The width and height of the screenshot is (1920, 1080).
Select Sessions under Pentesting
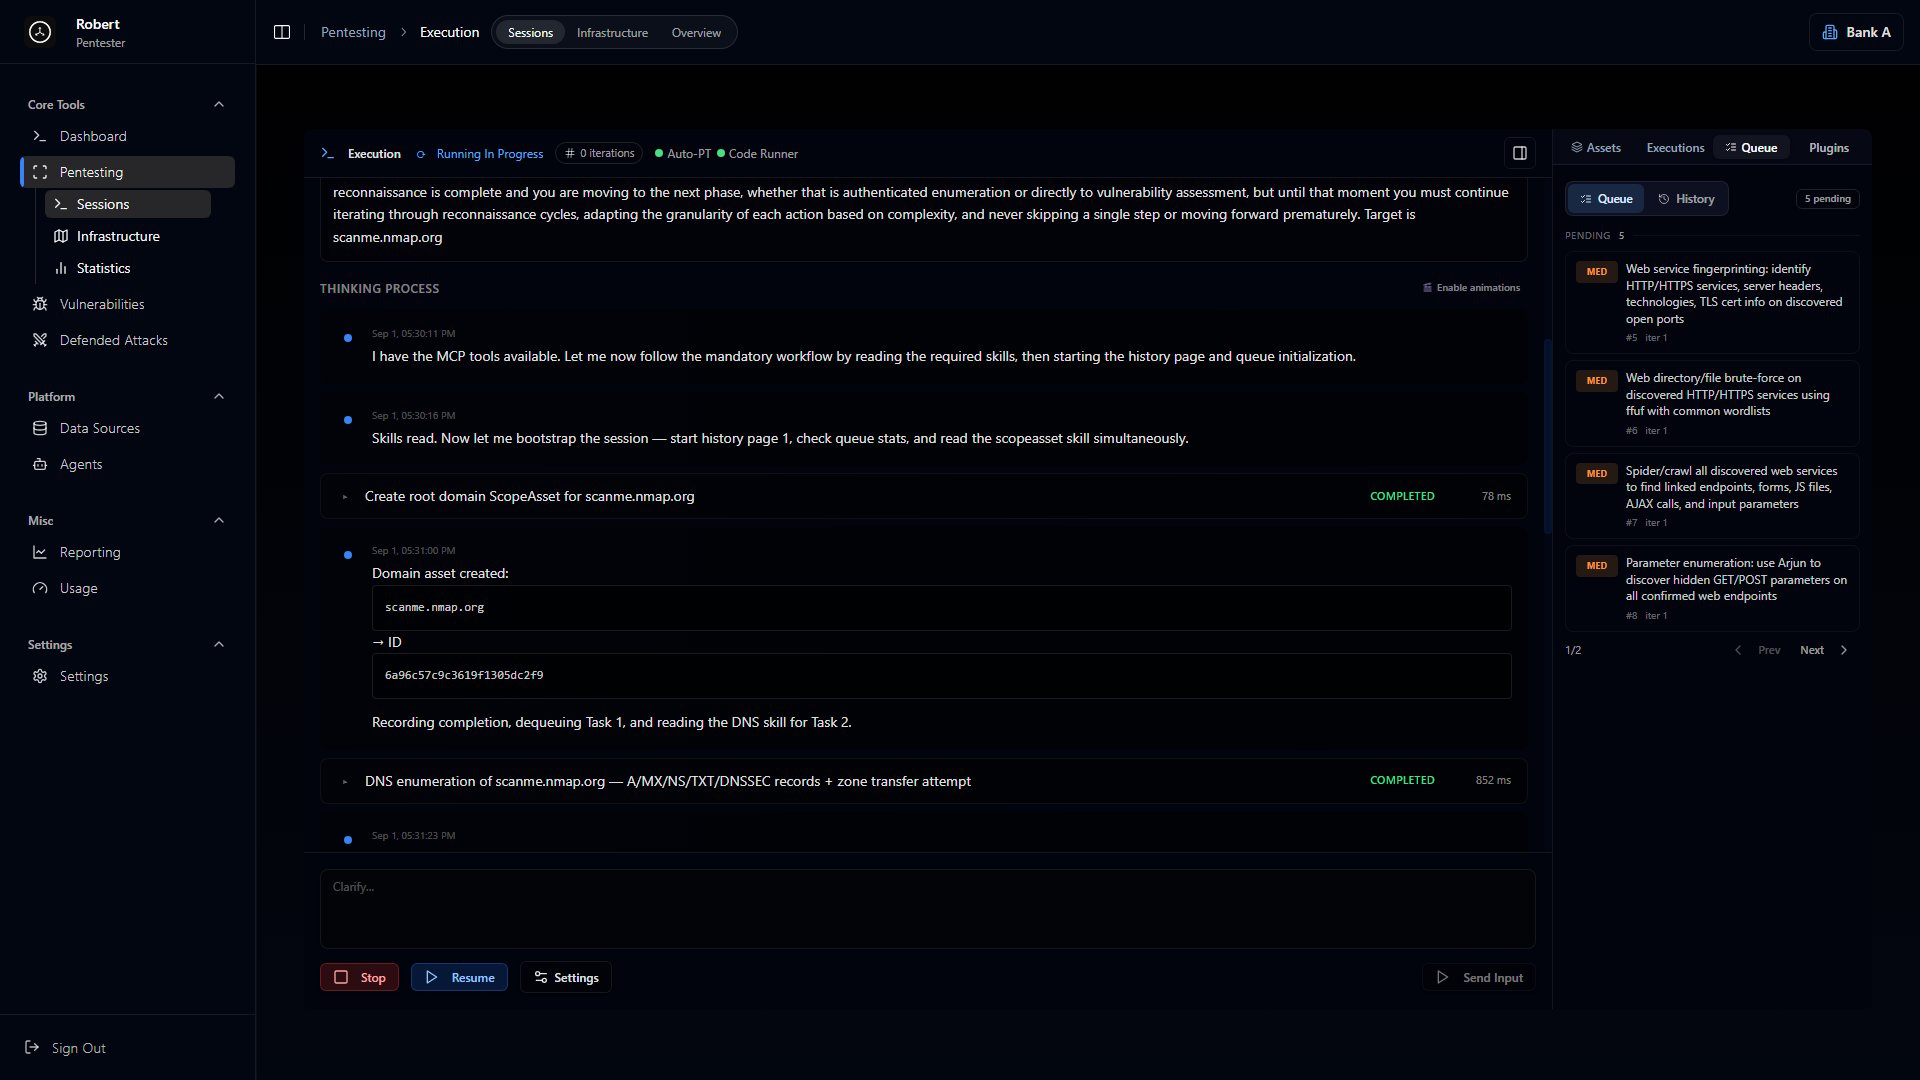pyautogui.click(x=128, y=204)
